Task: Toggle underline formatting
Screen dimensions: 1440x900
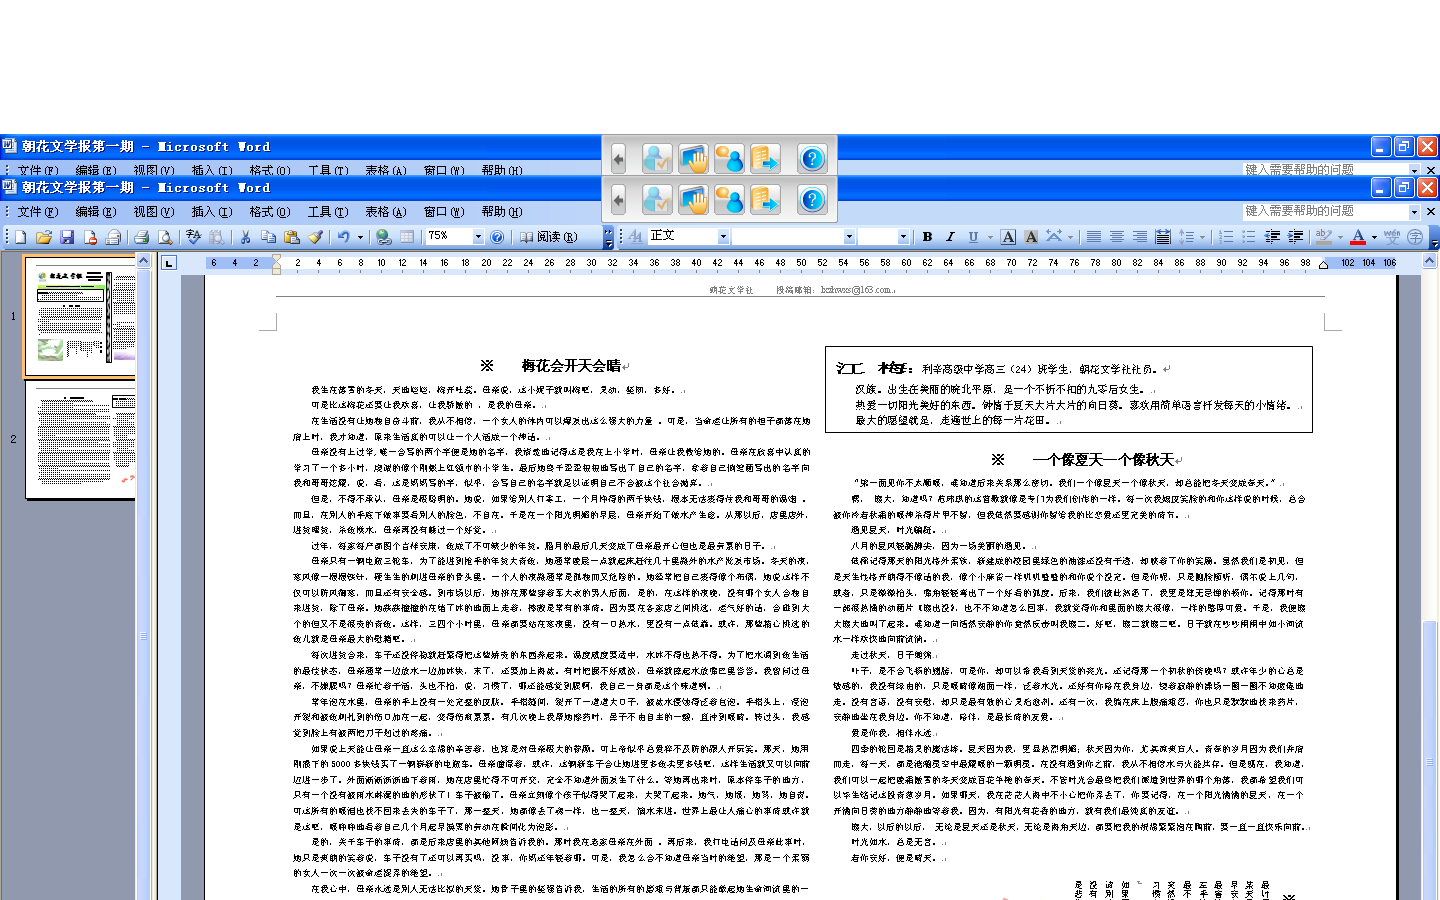Action: tap(972, 237)
